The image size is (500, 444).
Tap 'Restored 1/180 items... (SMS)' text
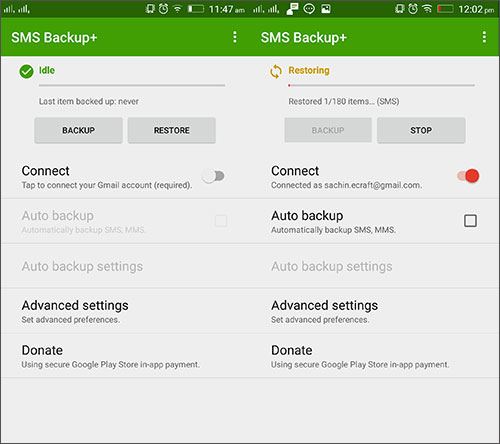pos(344,101)
